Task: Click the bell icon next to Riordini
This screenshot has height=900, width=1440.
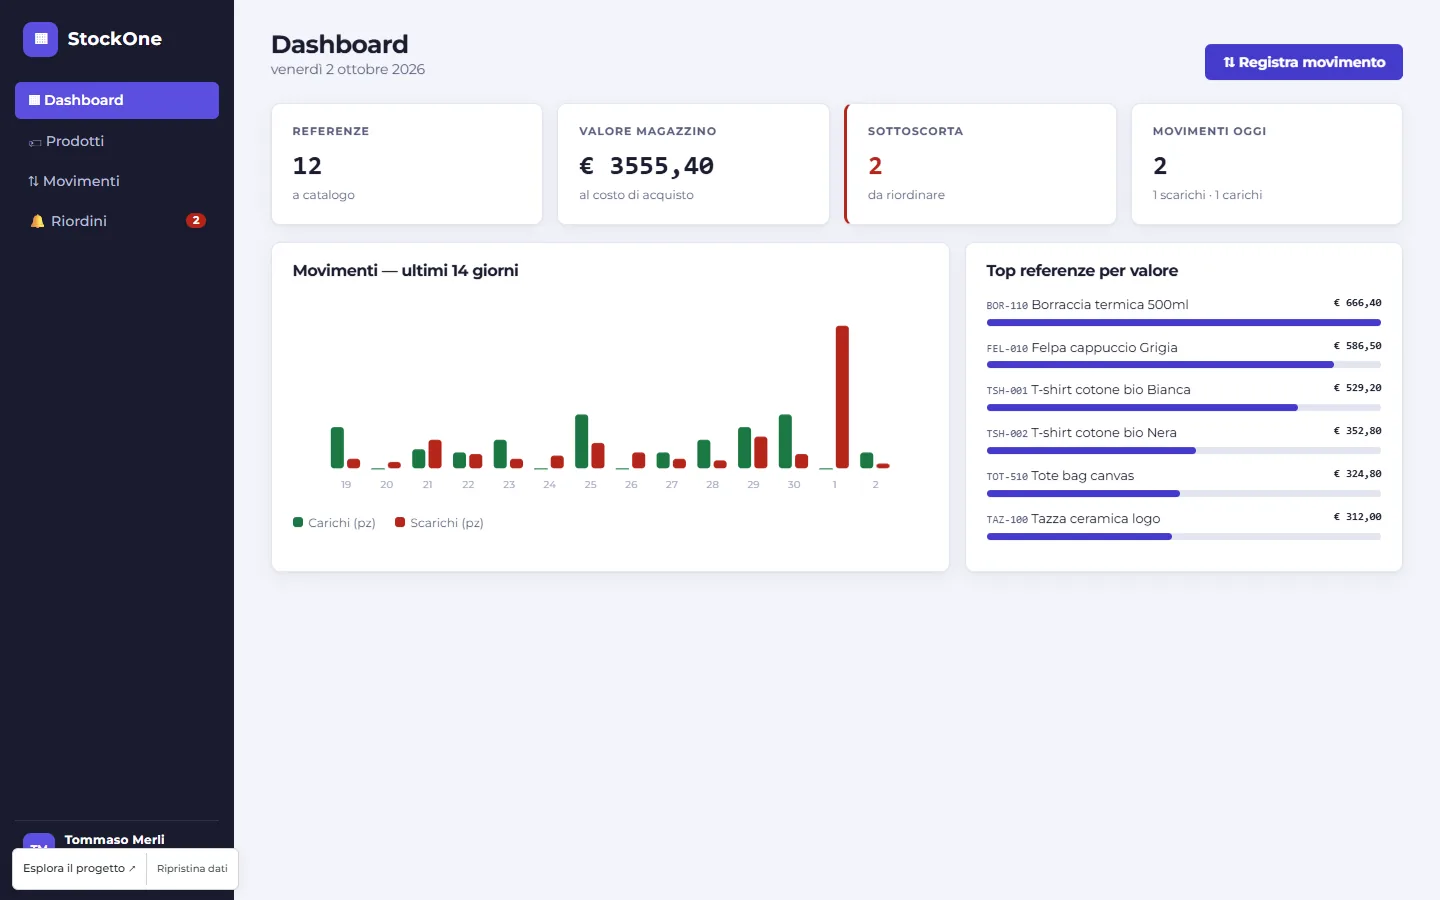Action: tap(37, 221)
